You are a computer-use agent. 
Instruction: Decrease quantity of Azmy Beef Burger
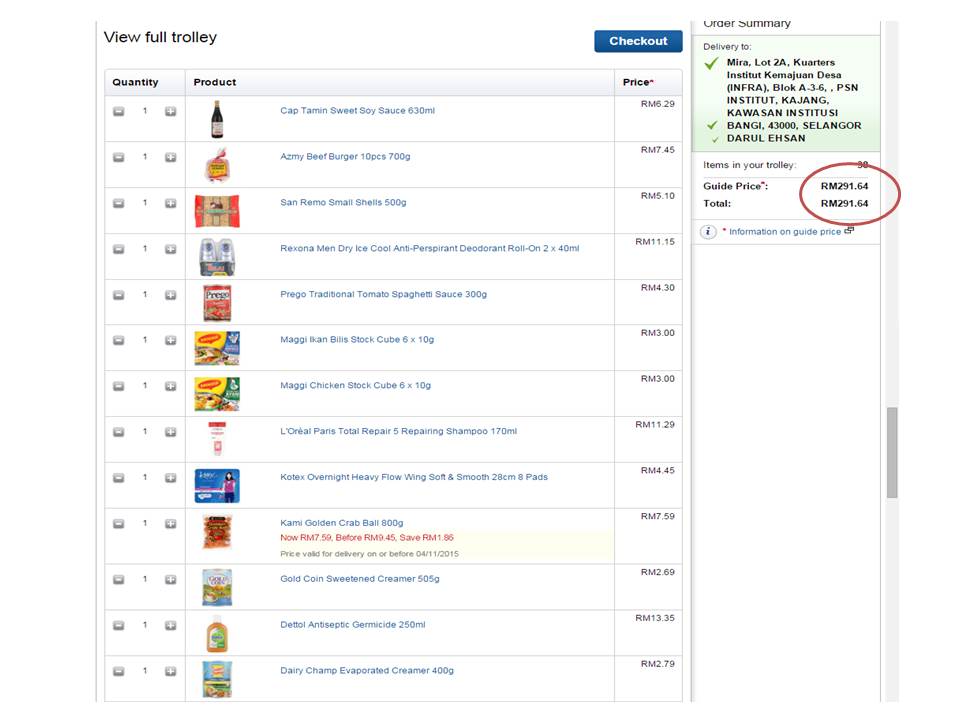tap(119, 157)
